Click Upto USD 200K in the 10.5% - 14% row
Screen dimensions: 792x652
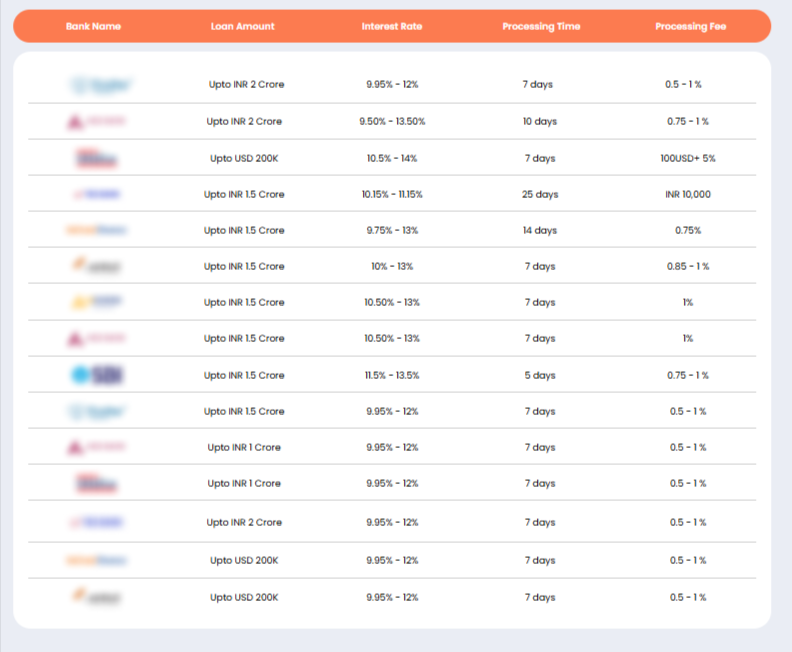click(x=244, y=158)
